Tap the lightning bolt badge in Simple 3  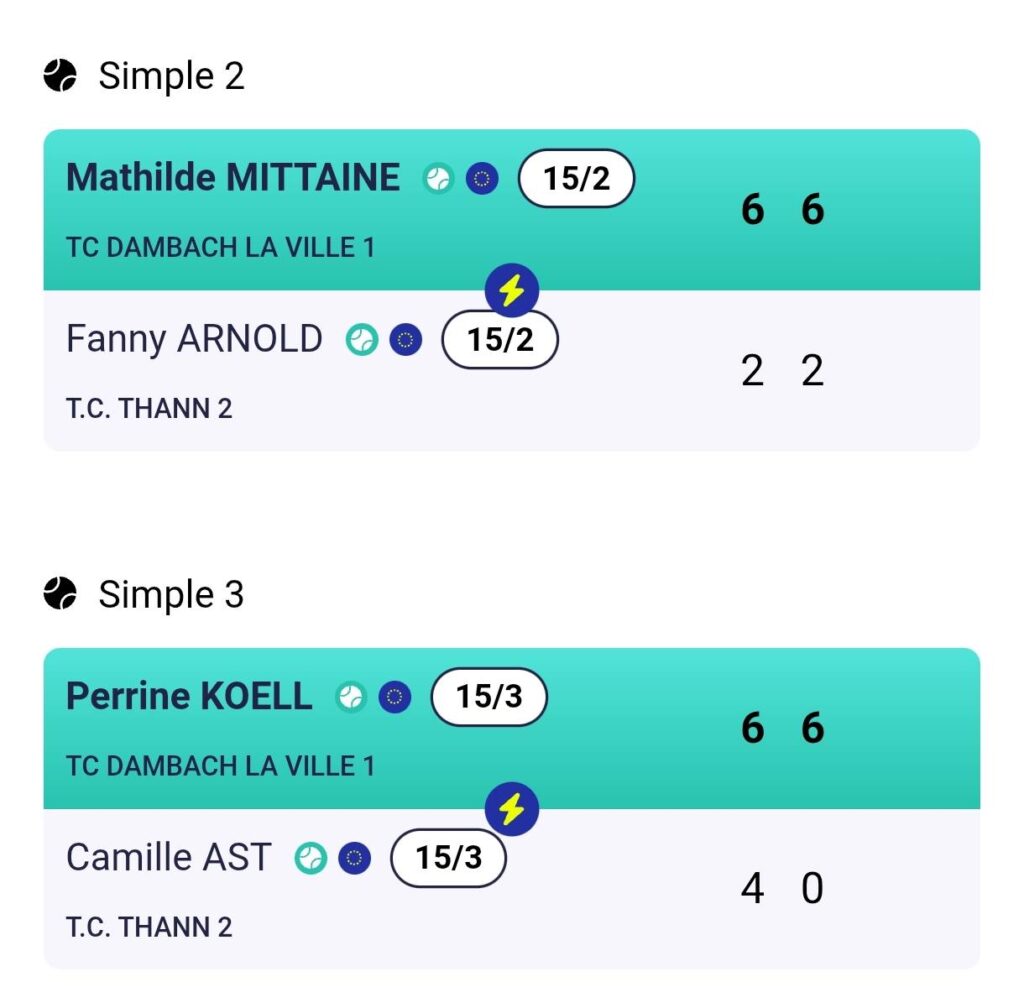point(512,809)
